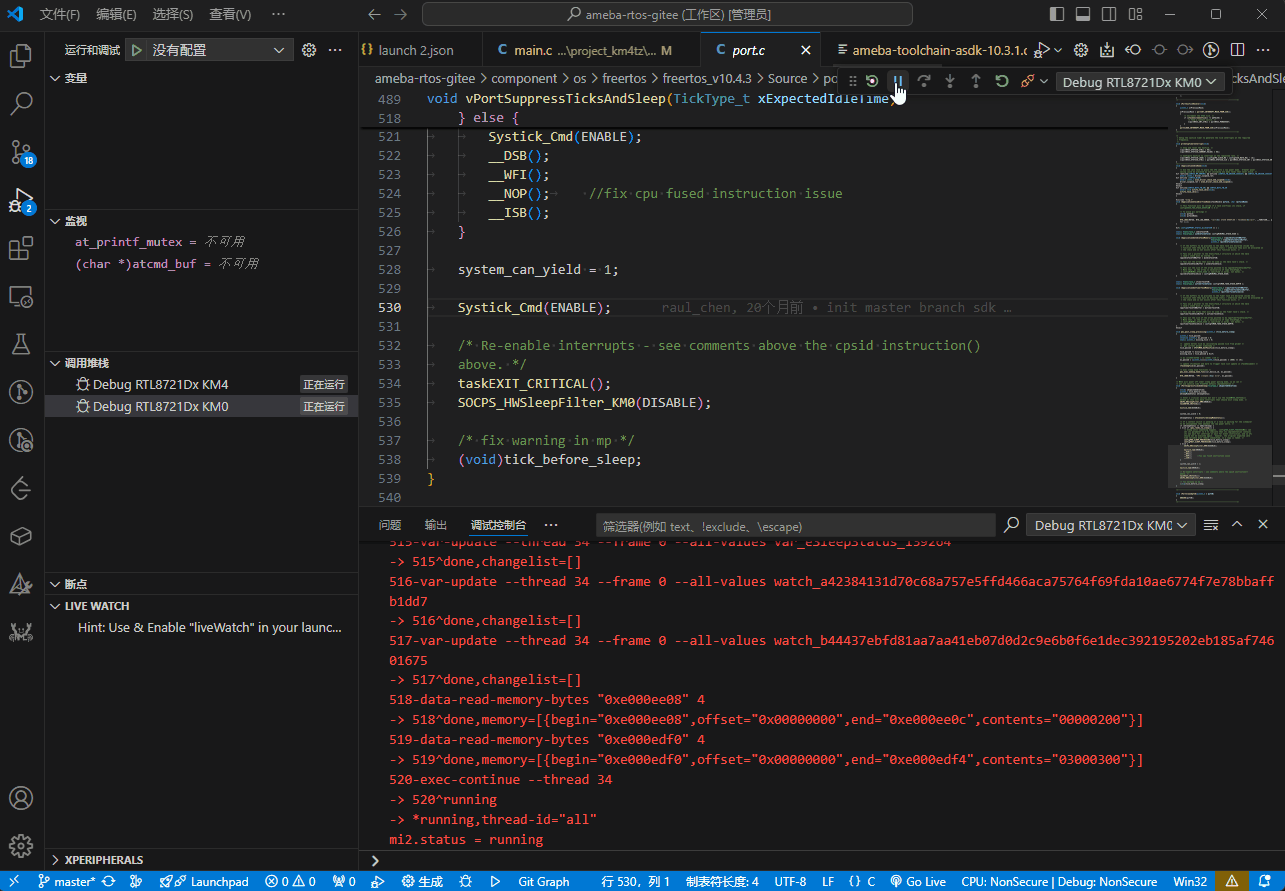Open the Extensions view in activity bar

pyautogui.click(x=21, y=249)
